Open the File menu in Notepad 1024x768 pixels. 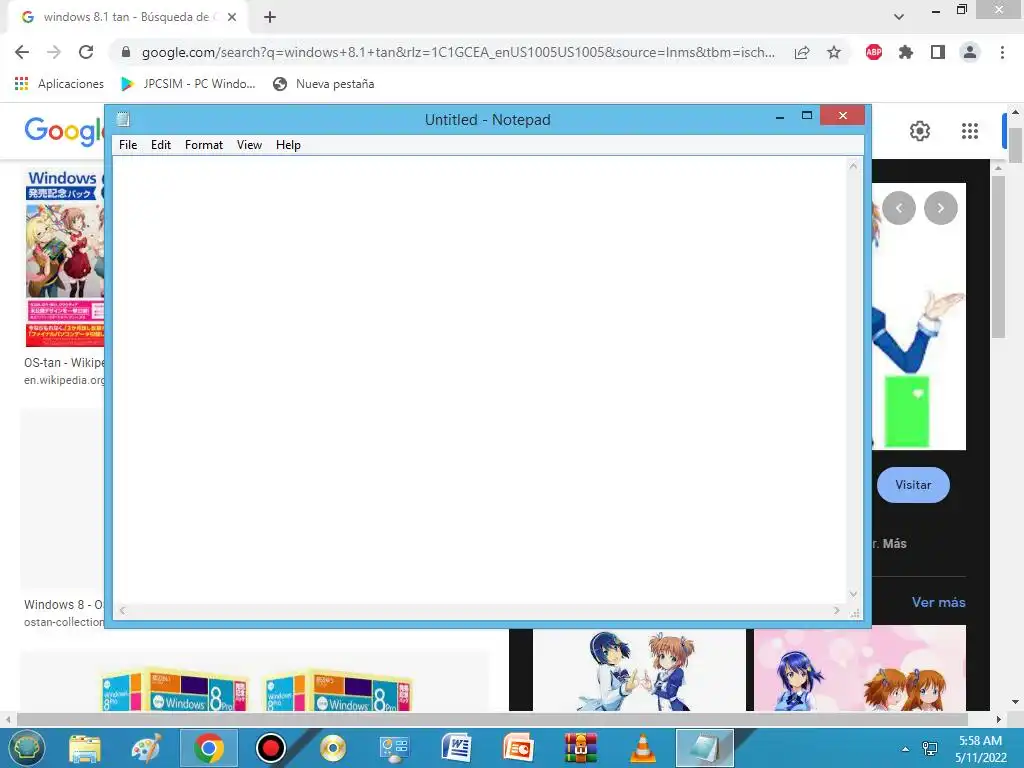[127, 145]
